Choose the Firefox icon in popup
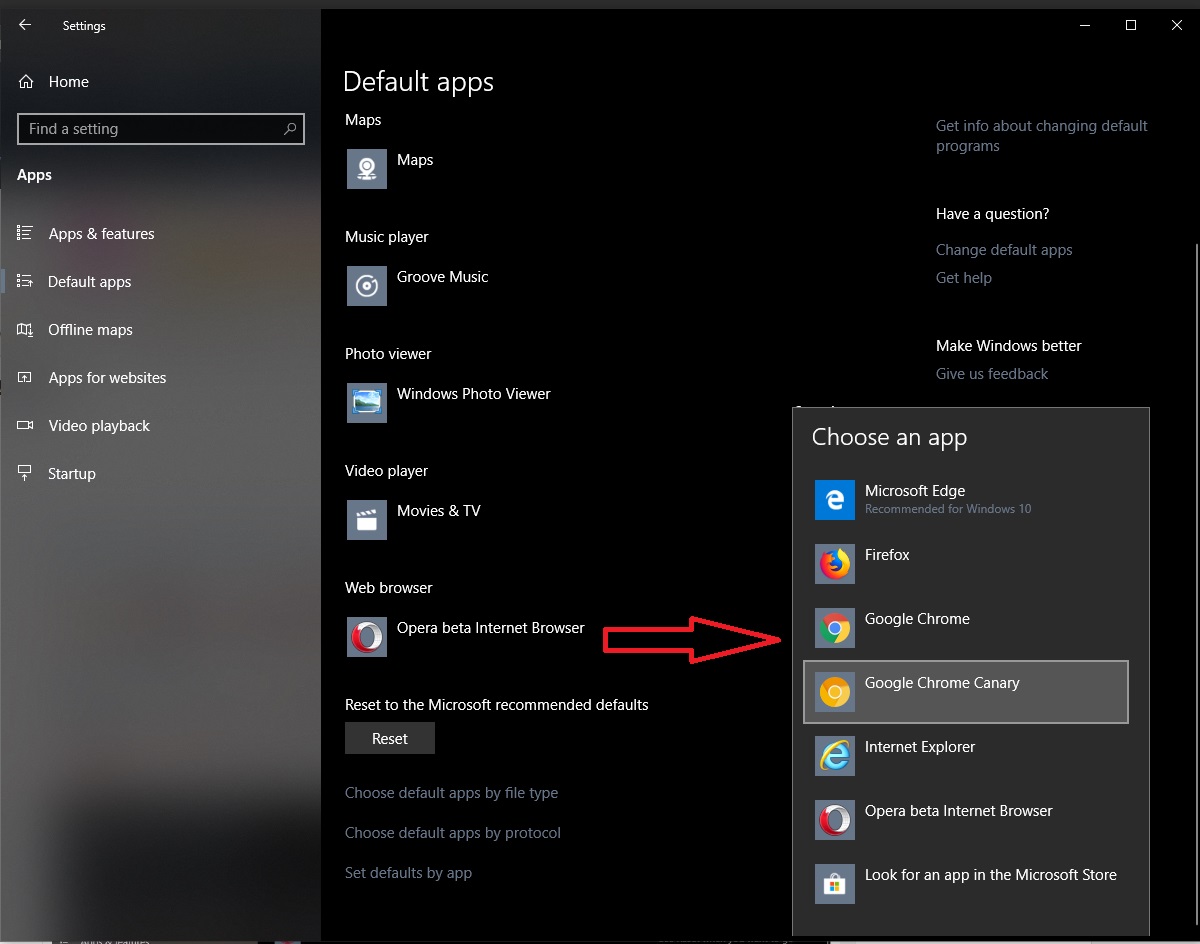Image resolution: width=1200 pixels, height=944 pixels. [835, 564]
